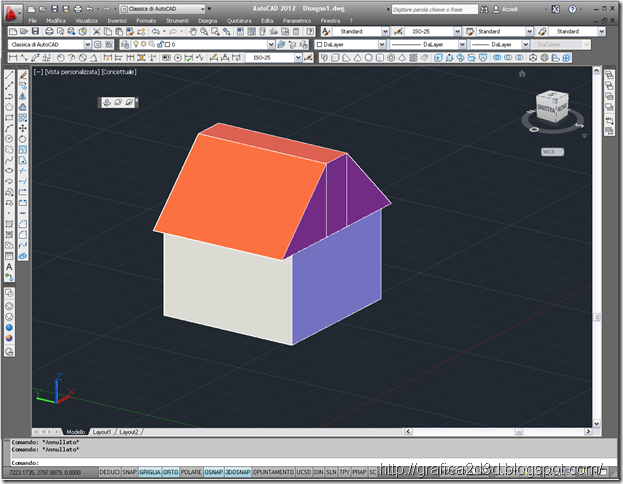The height and width of the screenshot is (484, 623).
Task: Click the Save floppy disk icon
Action: click(35, 31)
